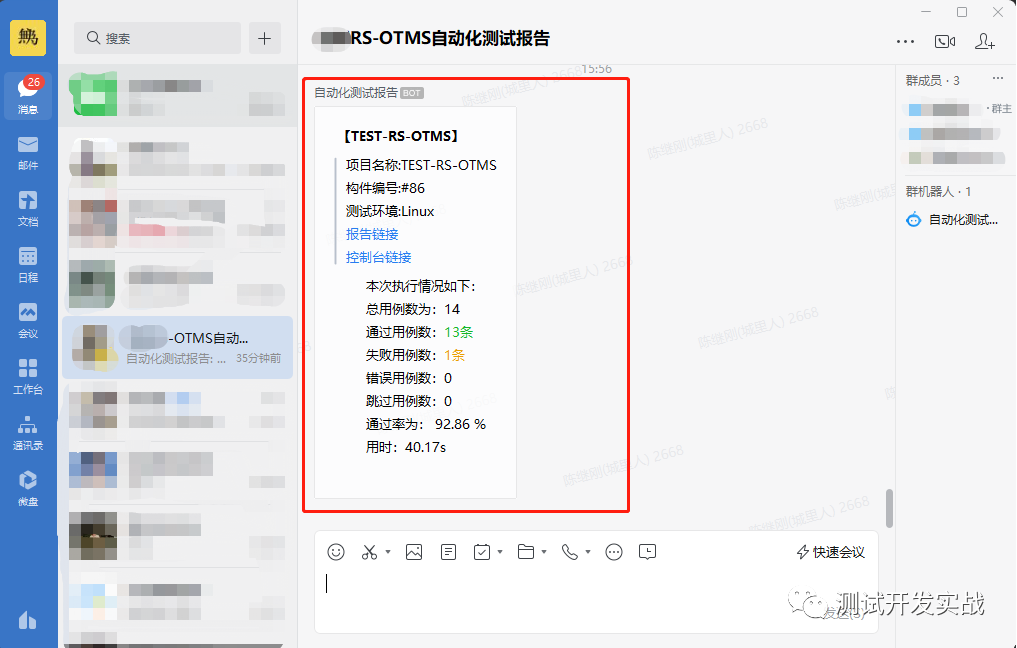Open the first conversation with green avatar

pyautogui.click(x=178, y=95)
